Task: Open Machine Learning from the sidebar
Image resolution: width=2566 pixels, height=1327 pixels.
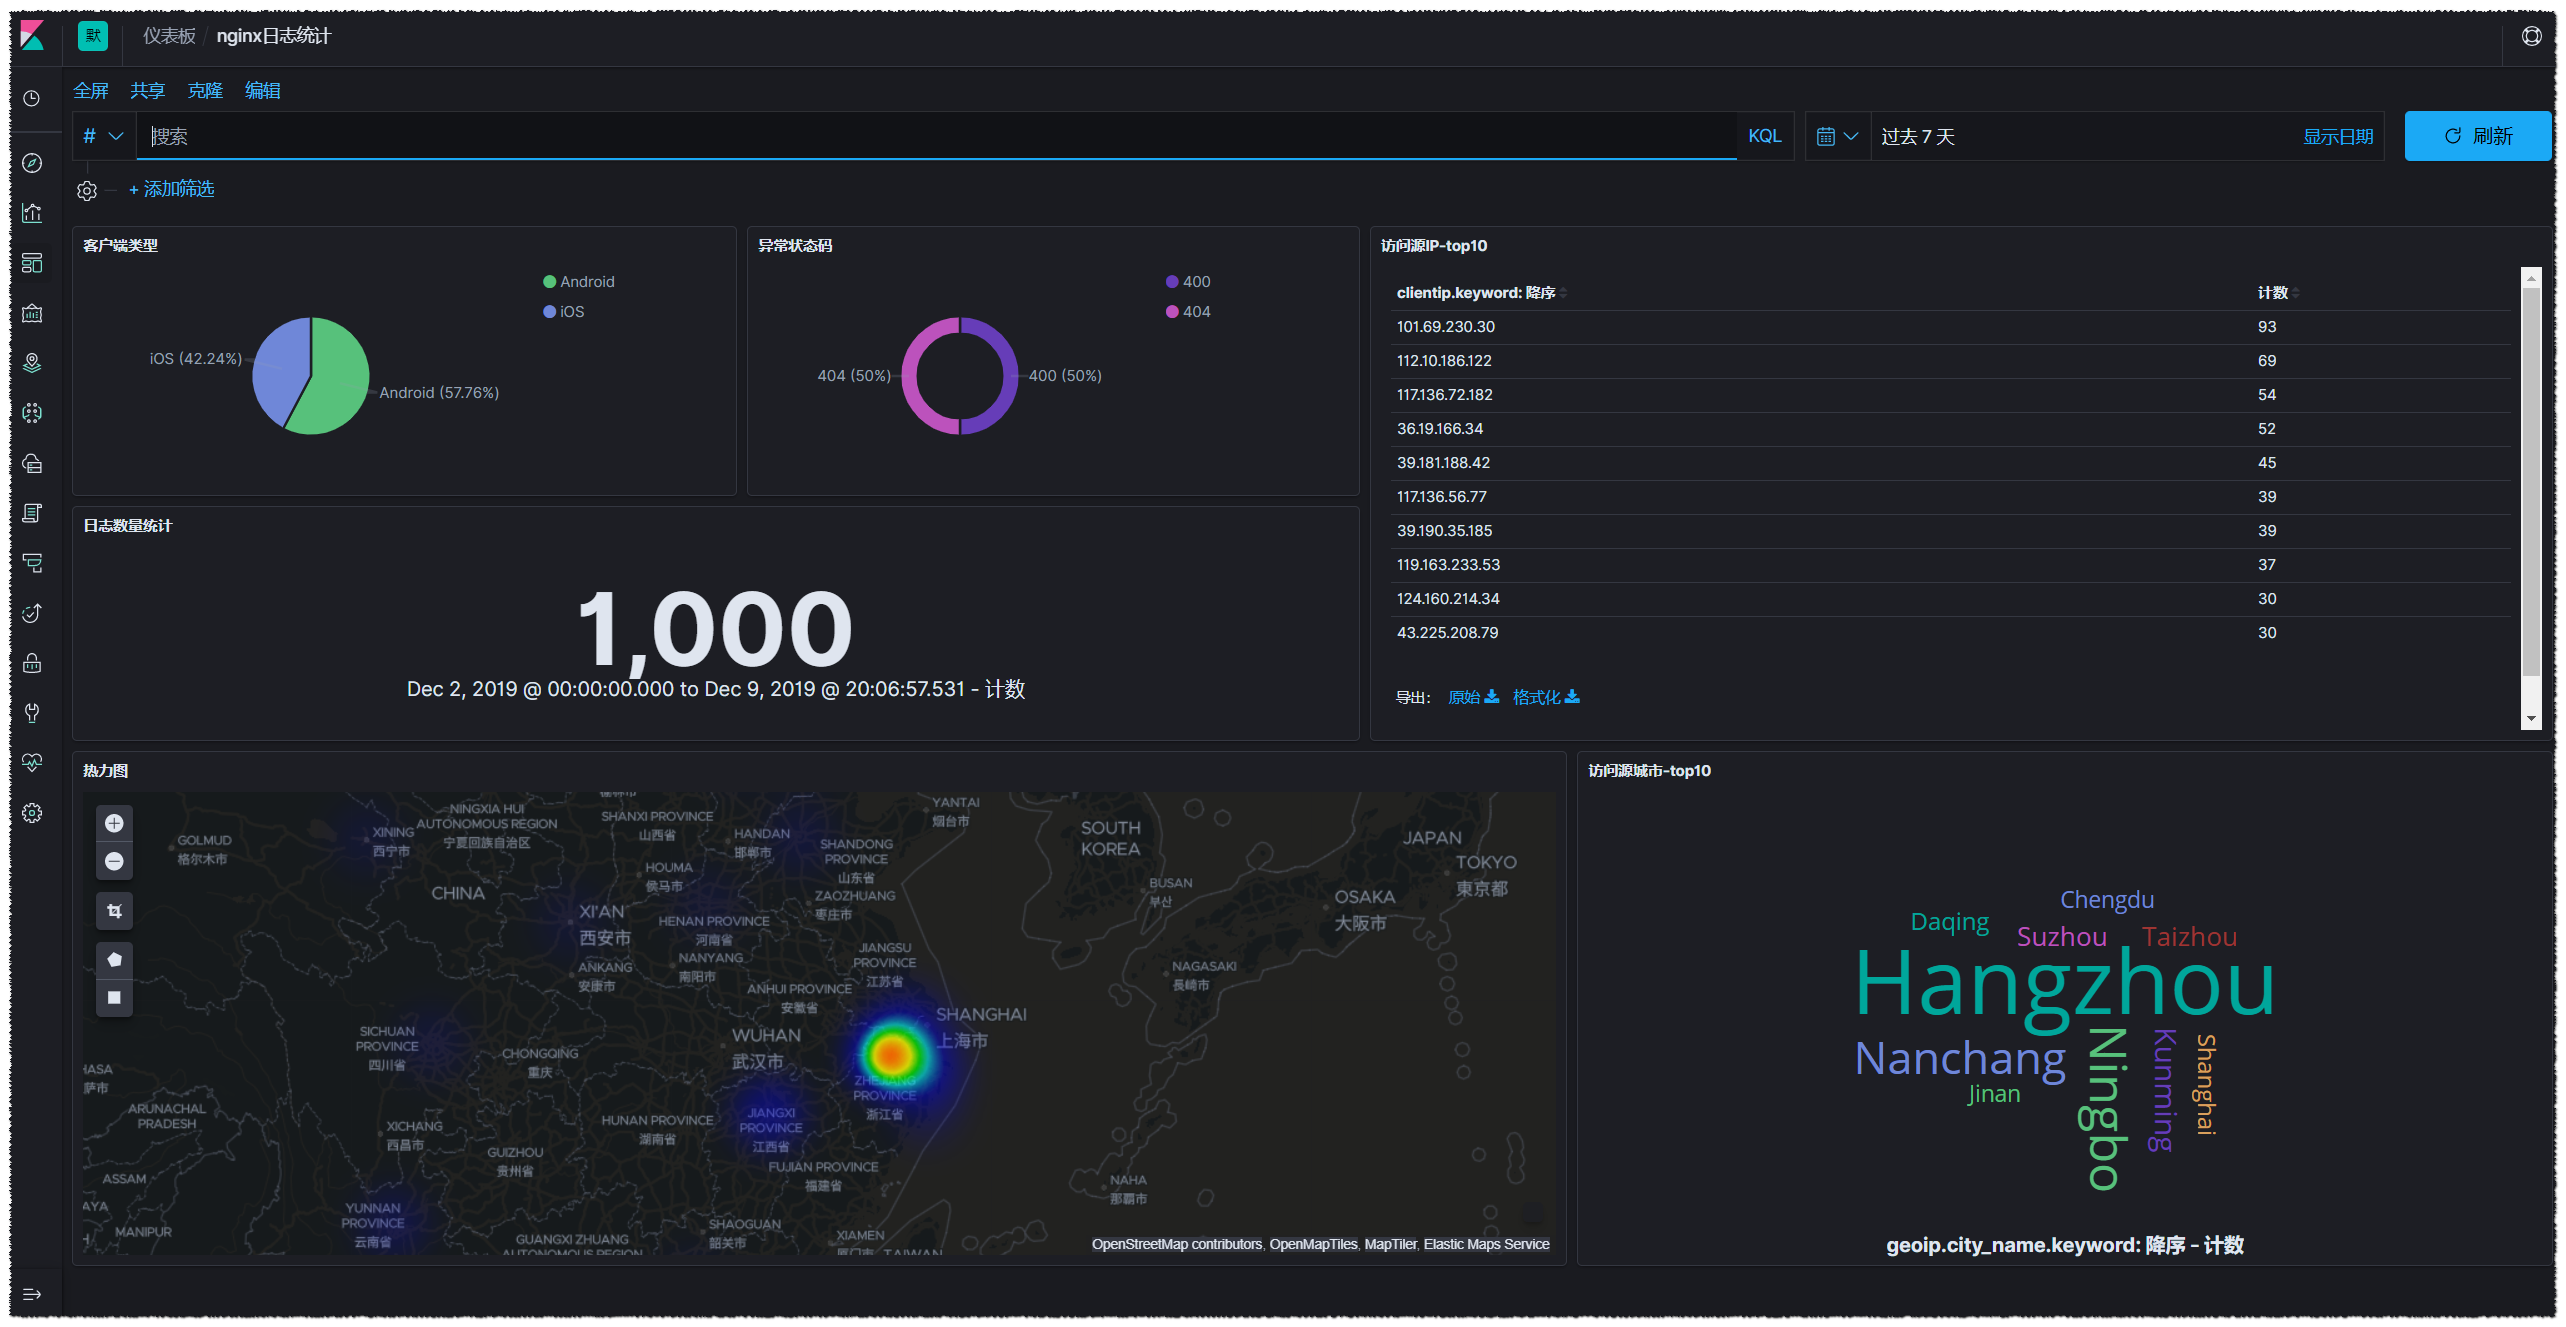Action: coord(32,412)
